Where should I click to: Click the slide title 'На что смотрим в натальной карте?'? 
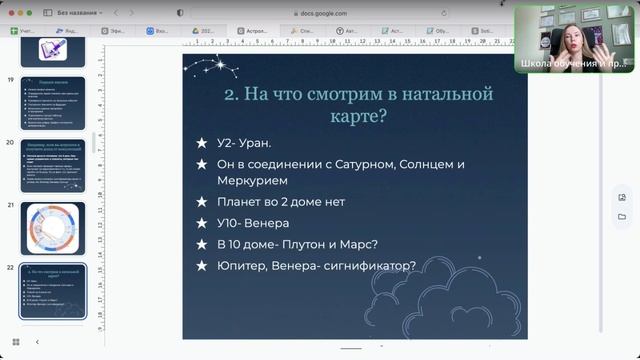click(x=358, y=105)
